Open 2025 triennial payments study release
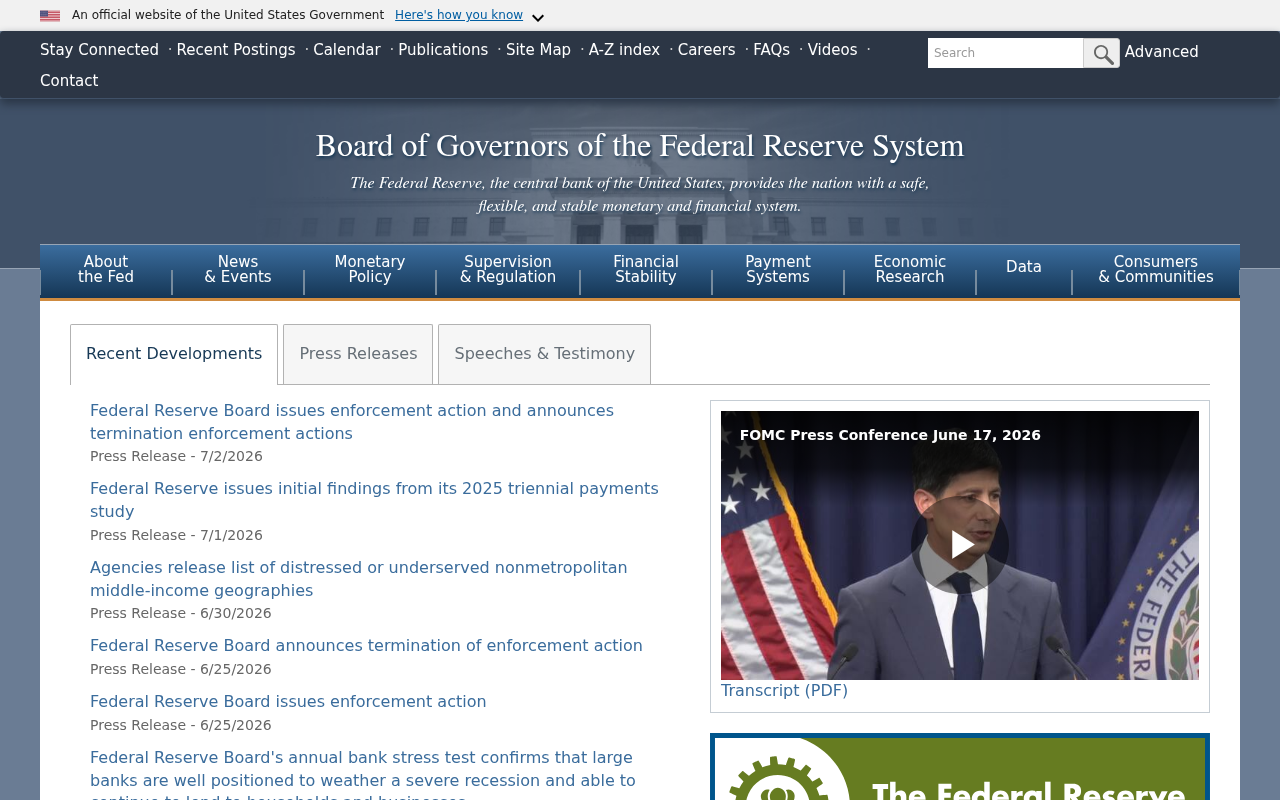The height and width of the screenshot is (800, 1280). pyautogui.click(x=374, y=500)
